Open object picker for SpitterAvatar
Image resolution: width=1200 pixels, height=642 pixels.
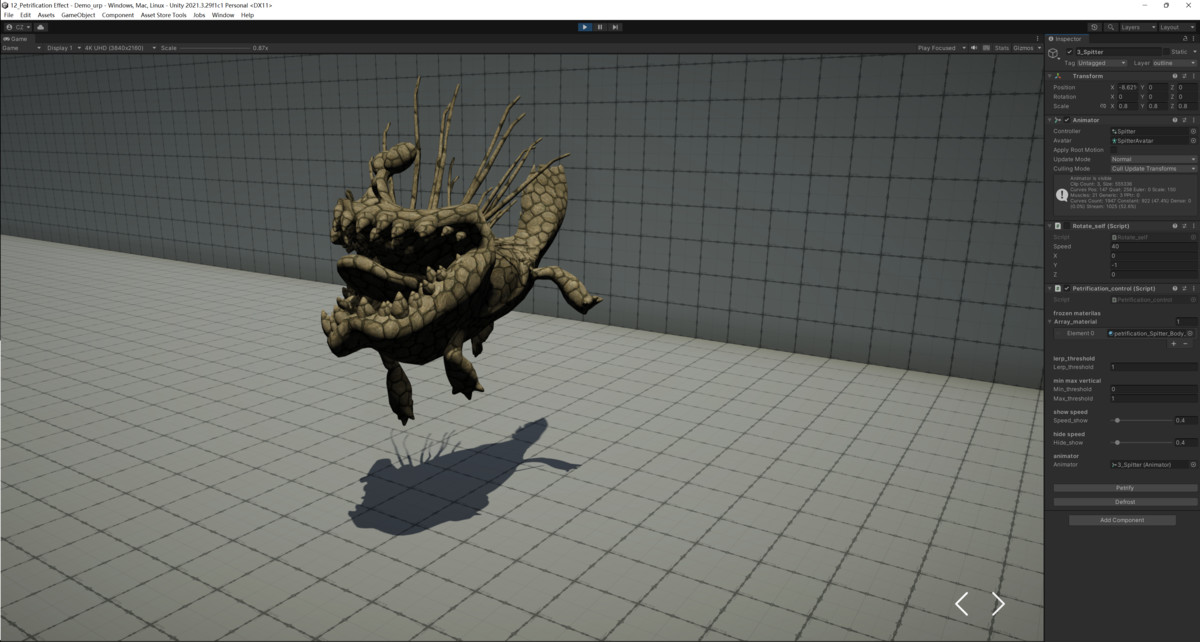tap(1193, 140)
